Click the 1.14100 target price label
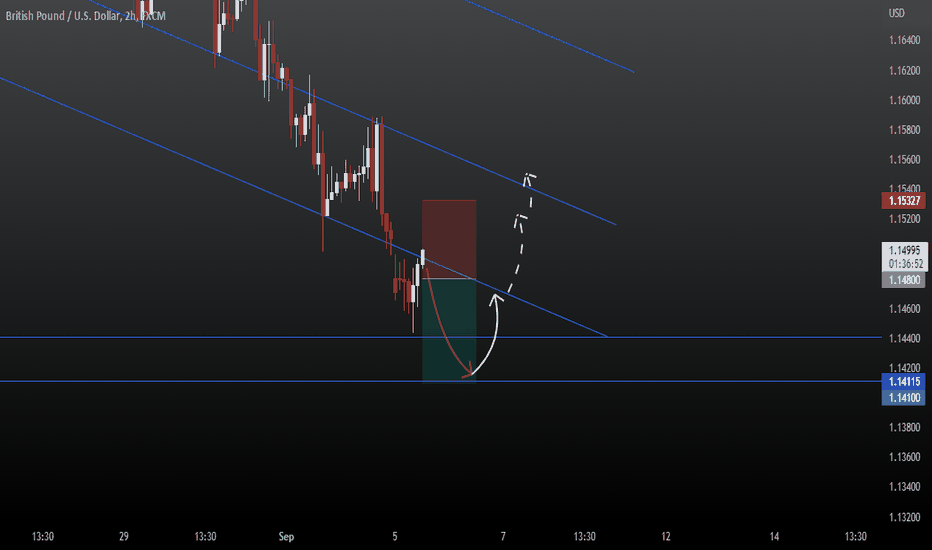The height and width of the screenshot is (550, 932). (903, 397)
